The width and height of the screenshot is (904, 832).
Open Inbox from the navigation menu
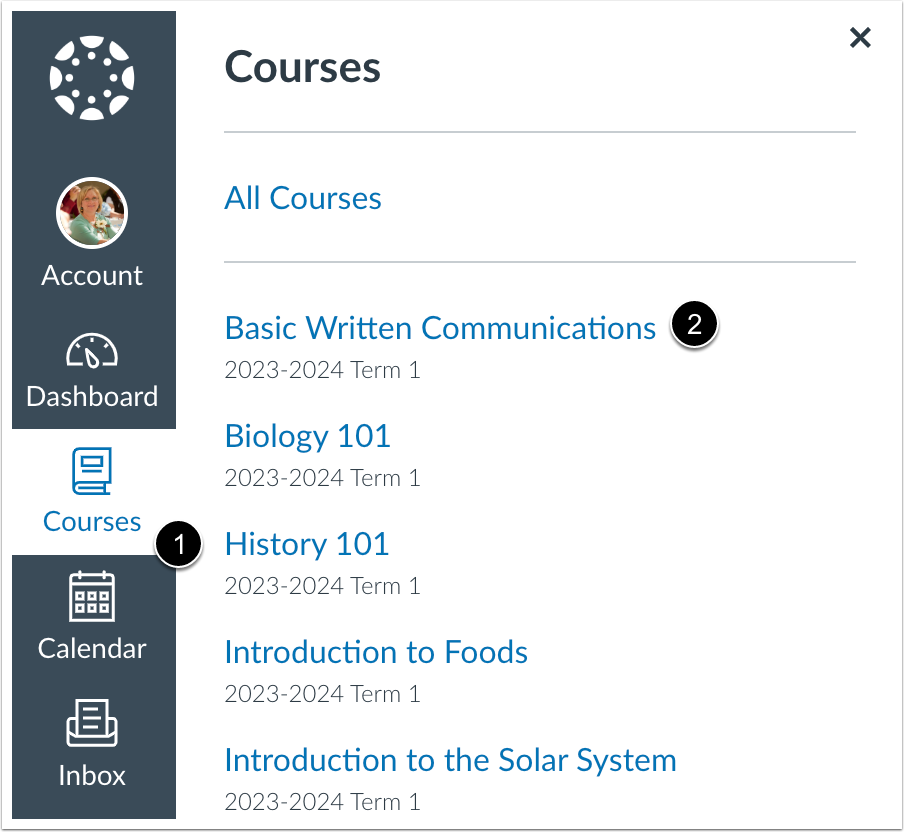[92, 775]
